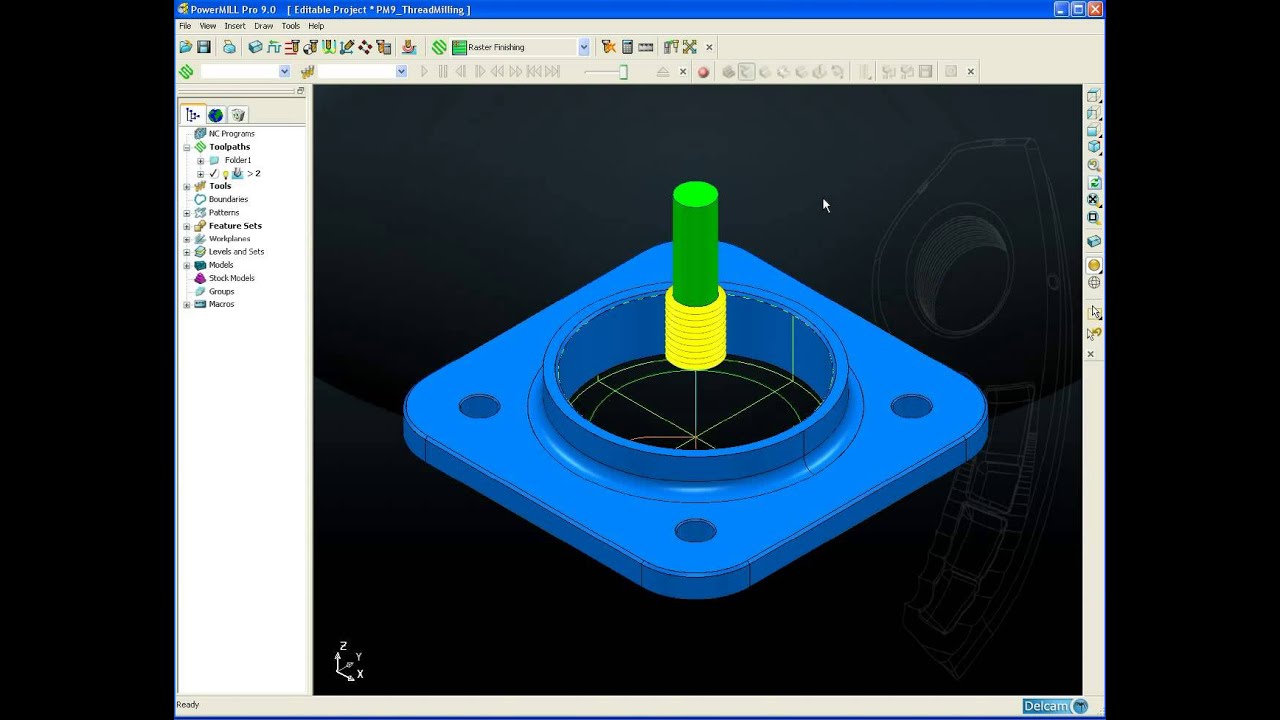Open the Insert menu
The width and height of the screenshot is (1280, 720).
tap(235, 26)
